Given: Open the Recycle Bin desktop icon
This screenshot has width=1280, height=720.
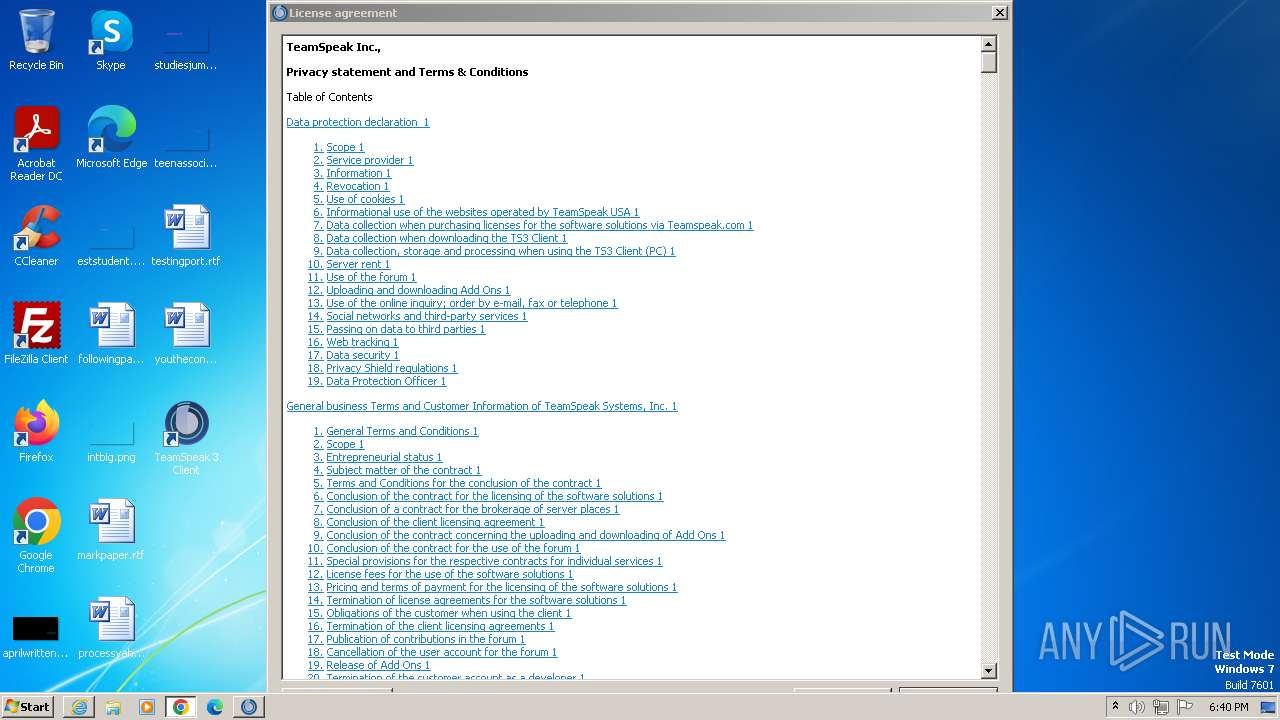Looking at the screenshot, I should tap(36, 40).
